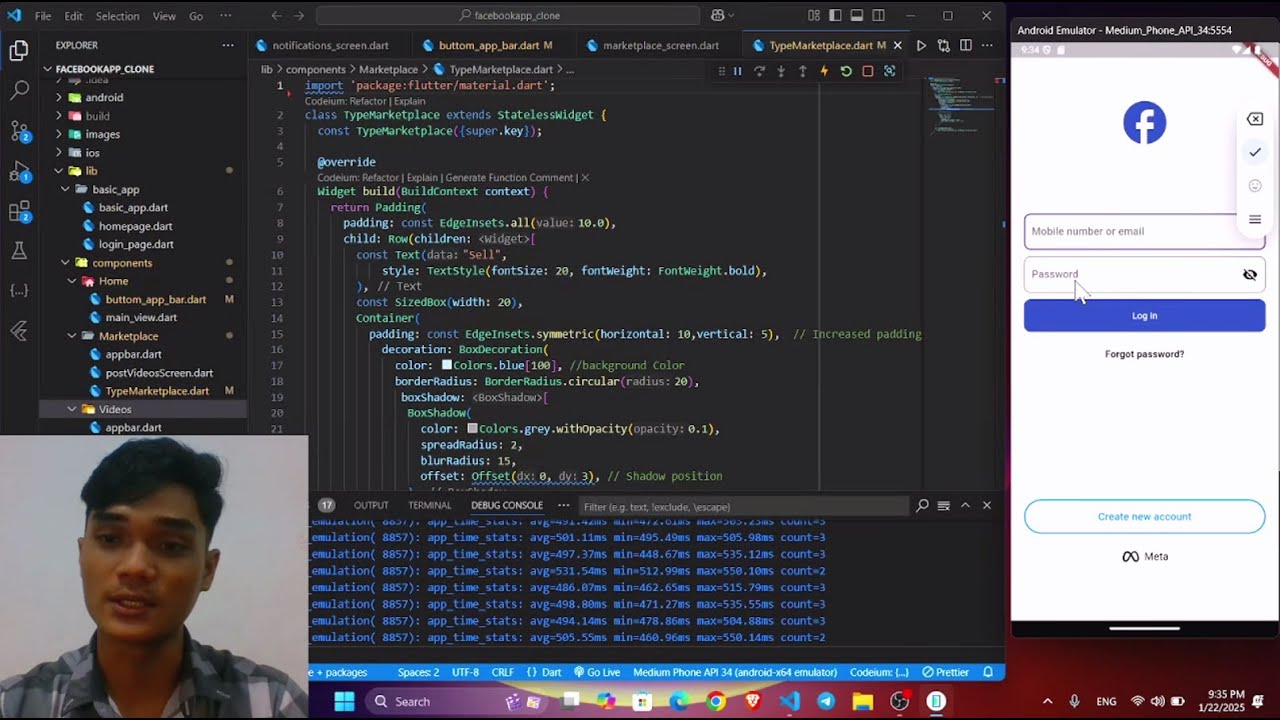
Task: Run the Dart file with play icon
Action: pyautogui.click(x=921, y=45)
